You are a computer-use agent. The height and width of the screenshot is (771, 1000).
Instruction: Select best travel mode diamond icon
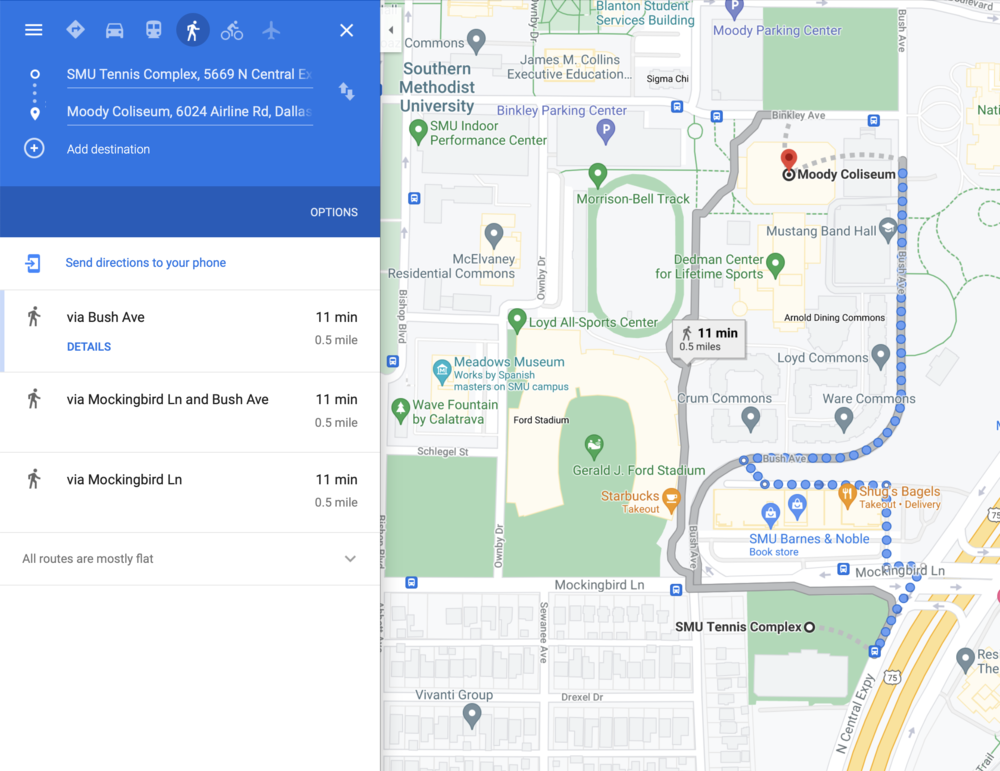(x=75, y=30)
